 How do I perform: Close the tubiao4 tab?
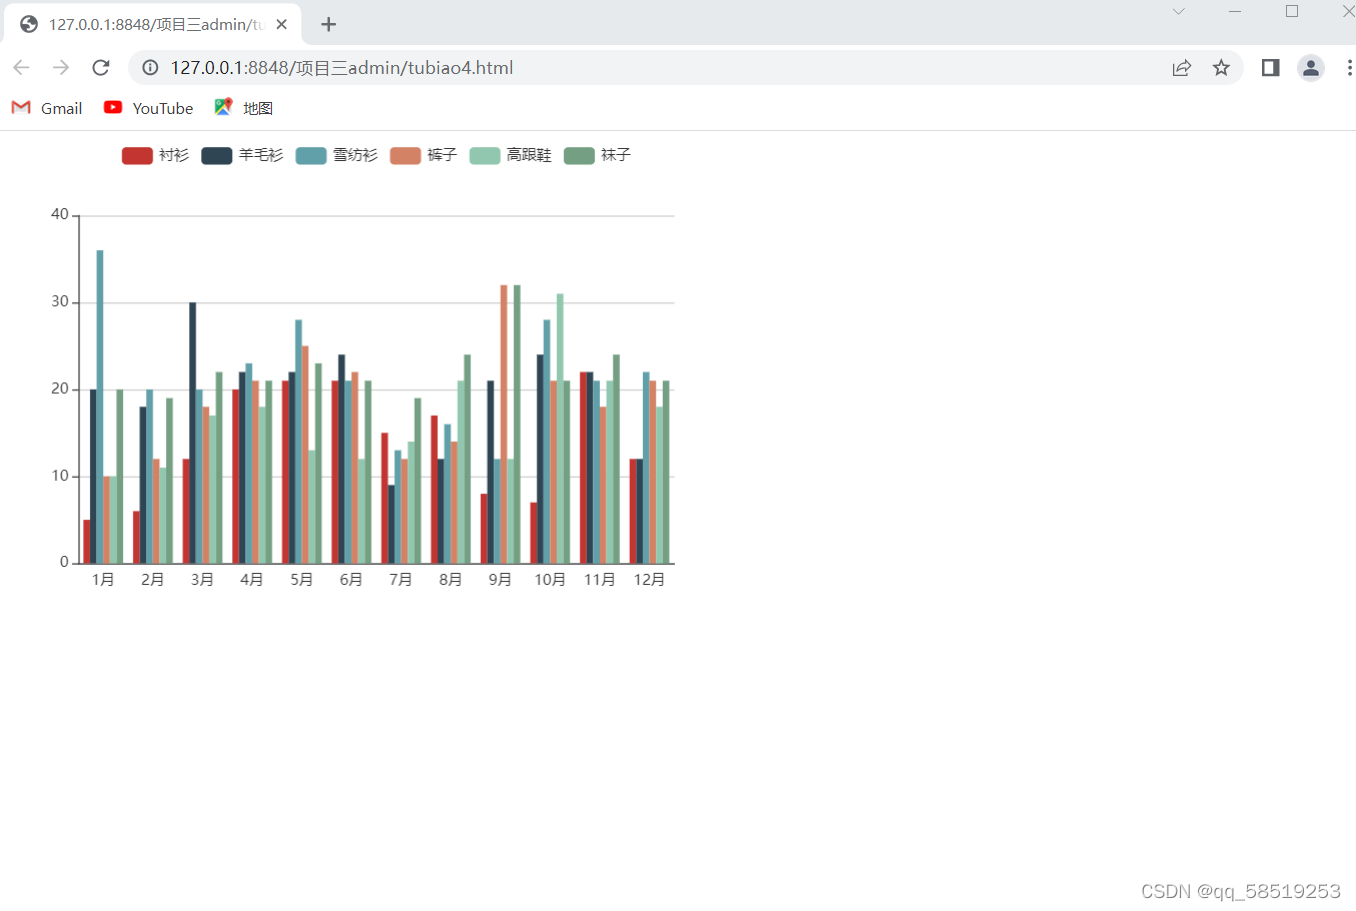[x=282, y=24]
